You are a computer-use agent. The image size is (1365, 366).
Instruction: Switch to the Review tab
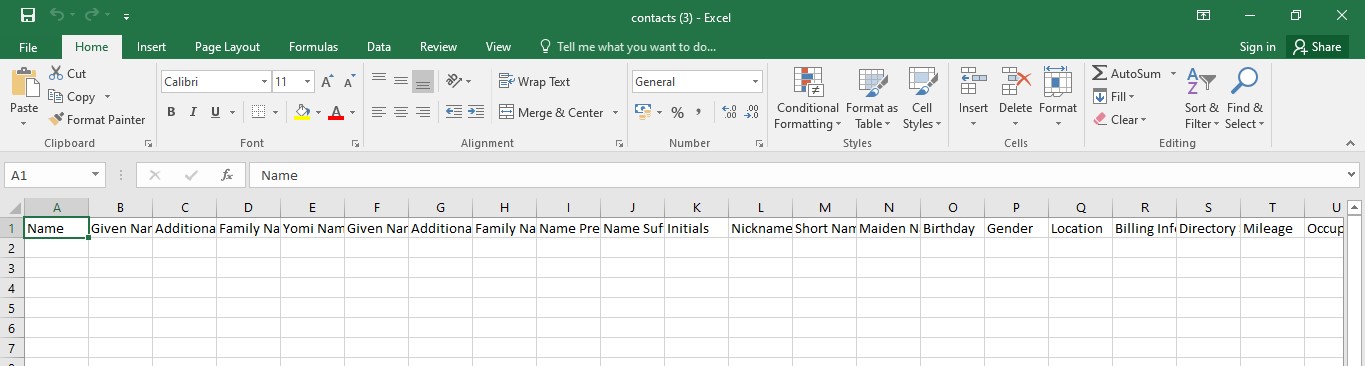(438, 47)
